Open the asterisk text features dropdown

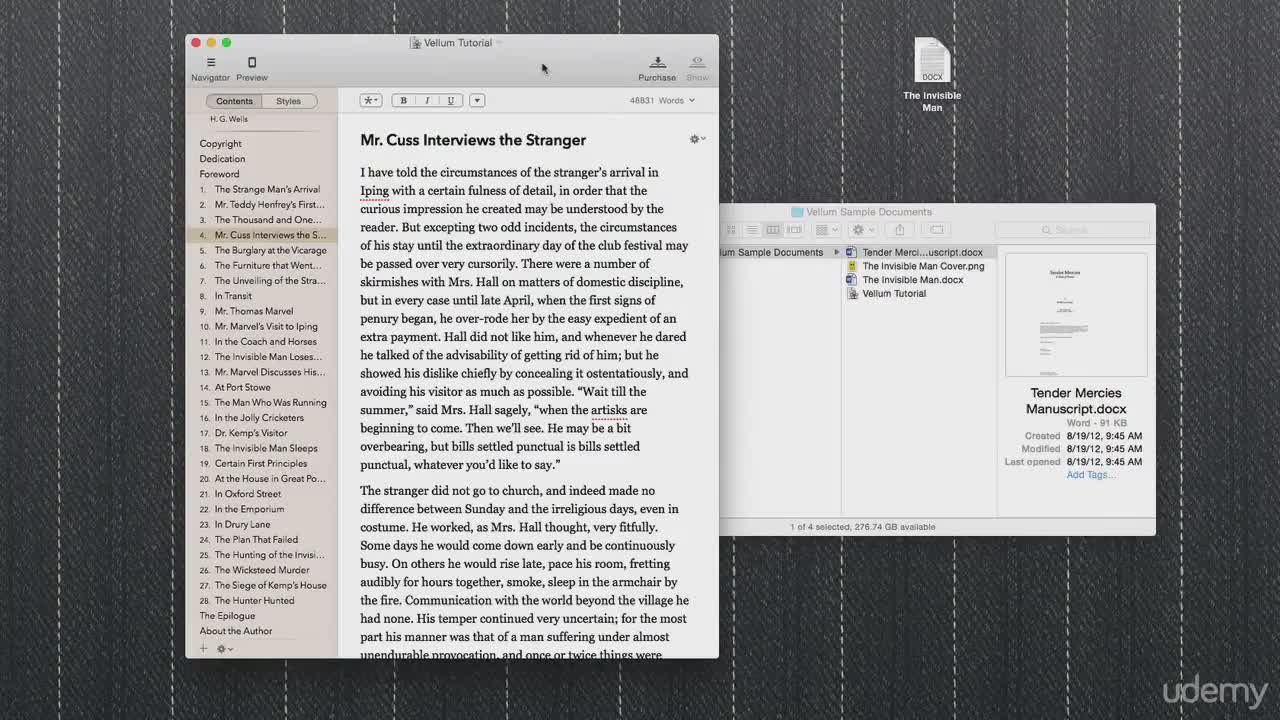tap(371, 100)
